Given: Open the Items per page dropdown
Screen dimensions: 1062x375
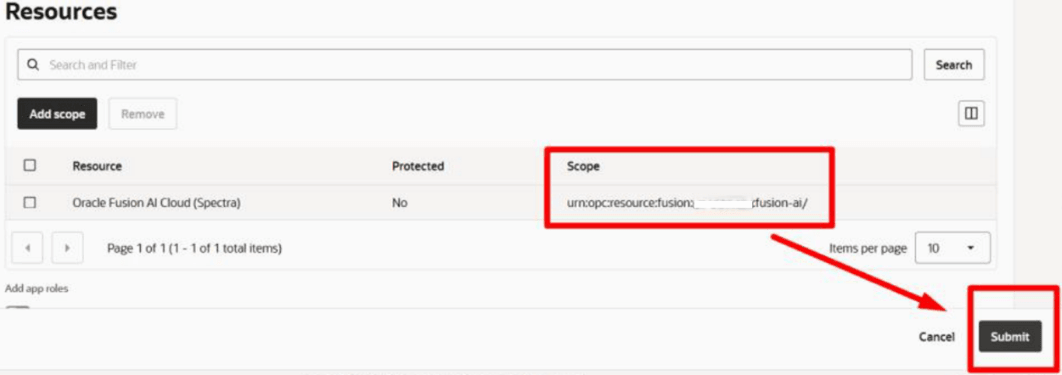Looking at the screenshot, I should click(952, 248).
